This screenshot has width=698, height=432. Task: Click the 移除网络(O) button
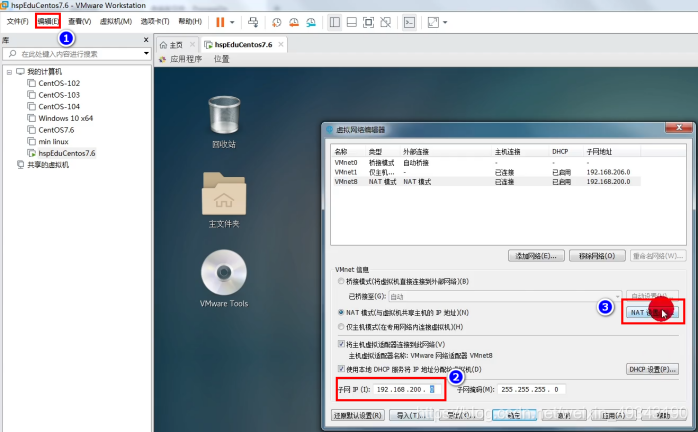point(597,256)
